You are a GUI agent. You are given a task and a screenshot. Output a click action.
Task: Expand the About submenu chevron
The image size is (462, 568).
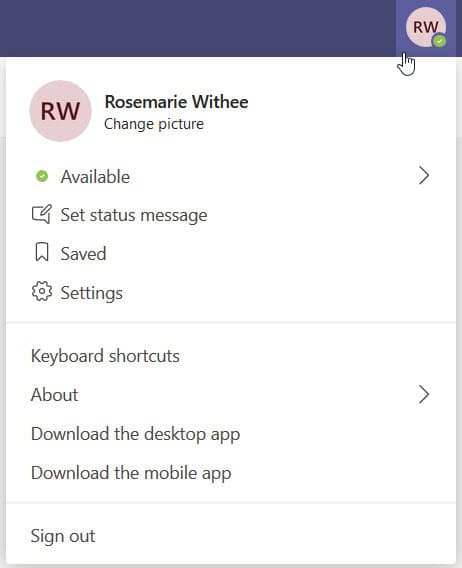424,394
